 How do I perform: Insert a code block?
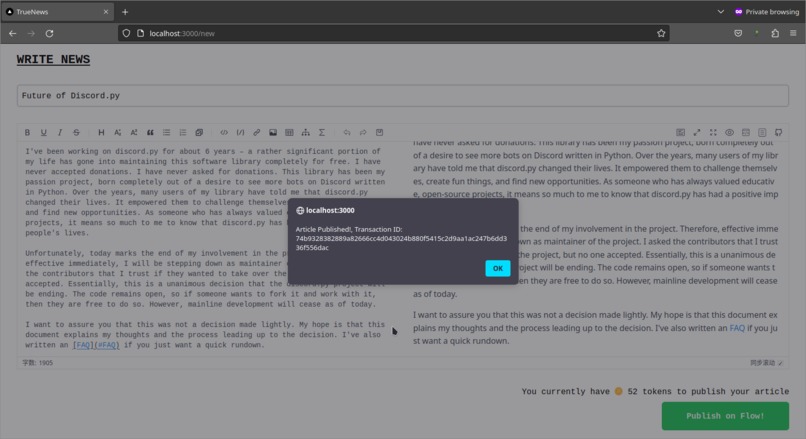240,133
